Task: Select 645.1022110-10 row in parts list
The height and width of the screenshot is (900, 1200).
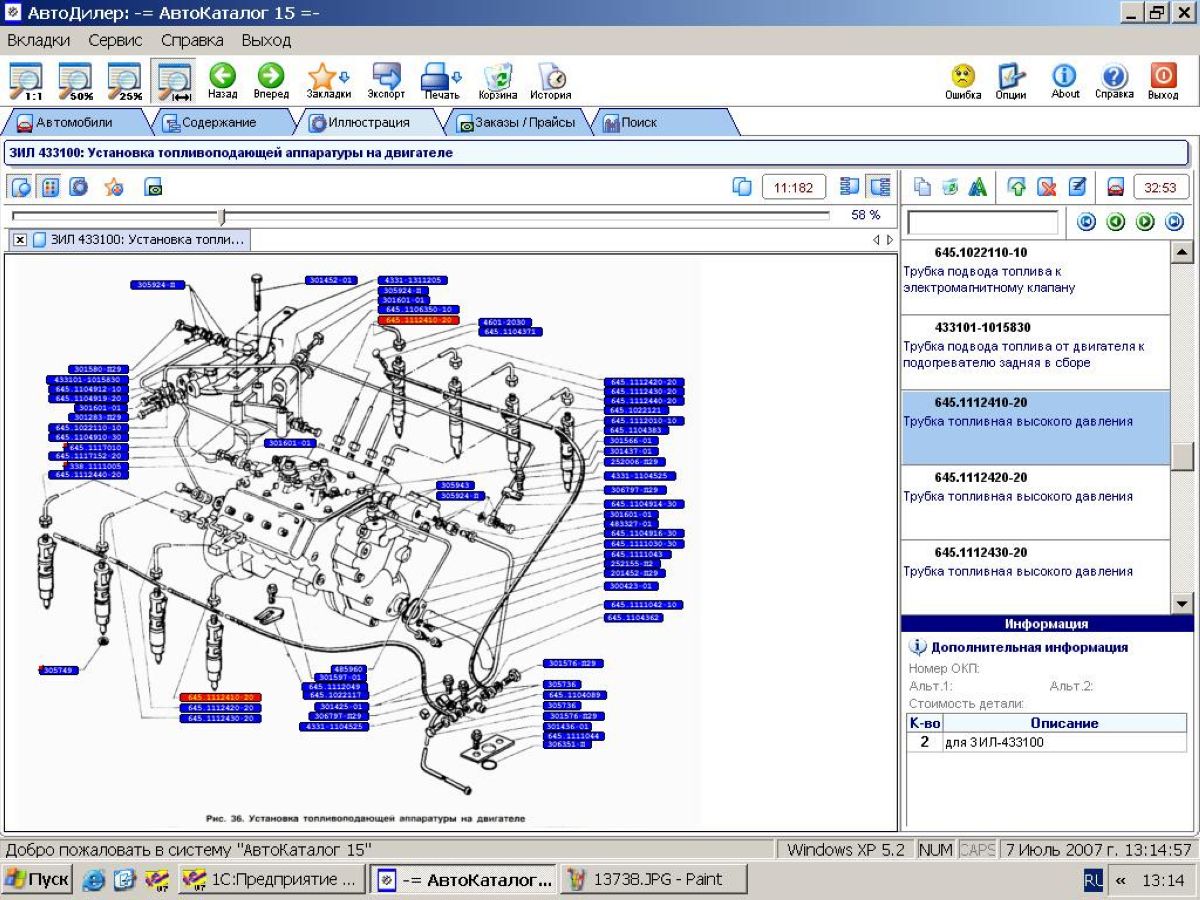Action: click(x=1035, y=277)
